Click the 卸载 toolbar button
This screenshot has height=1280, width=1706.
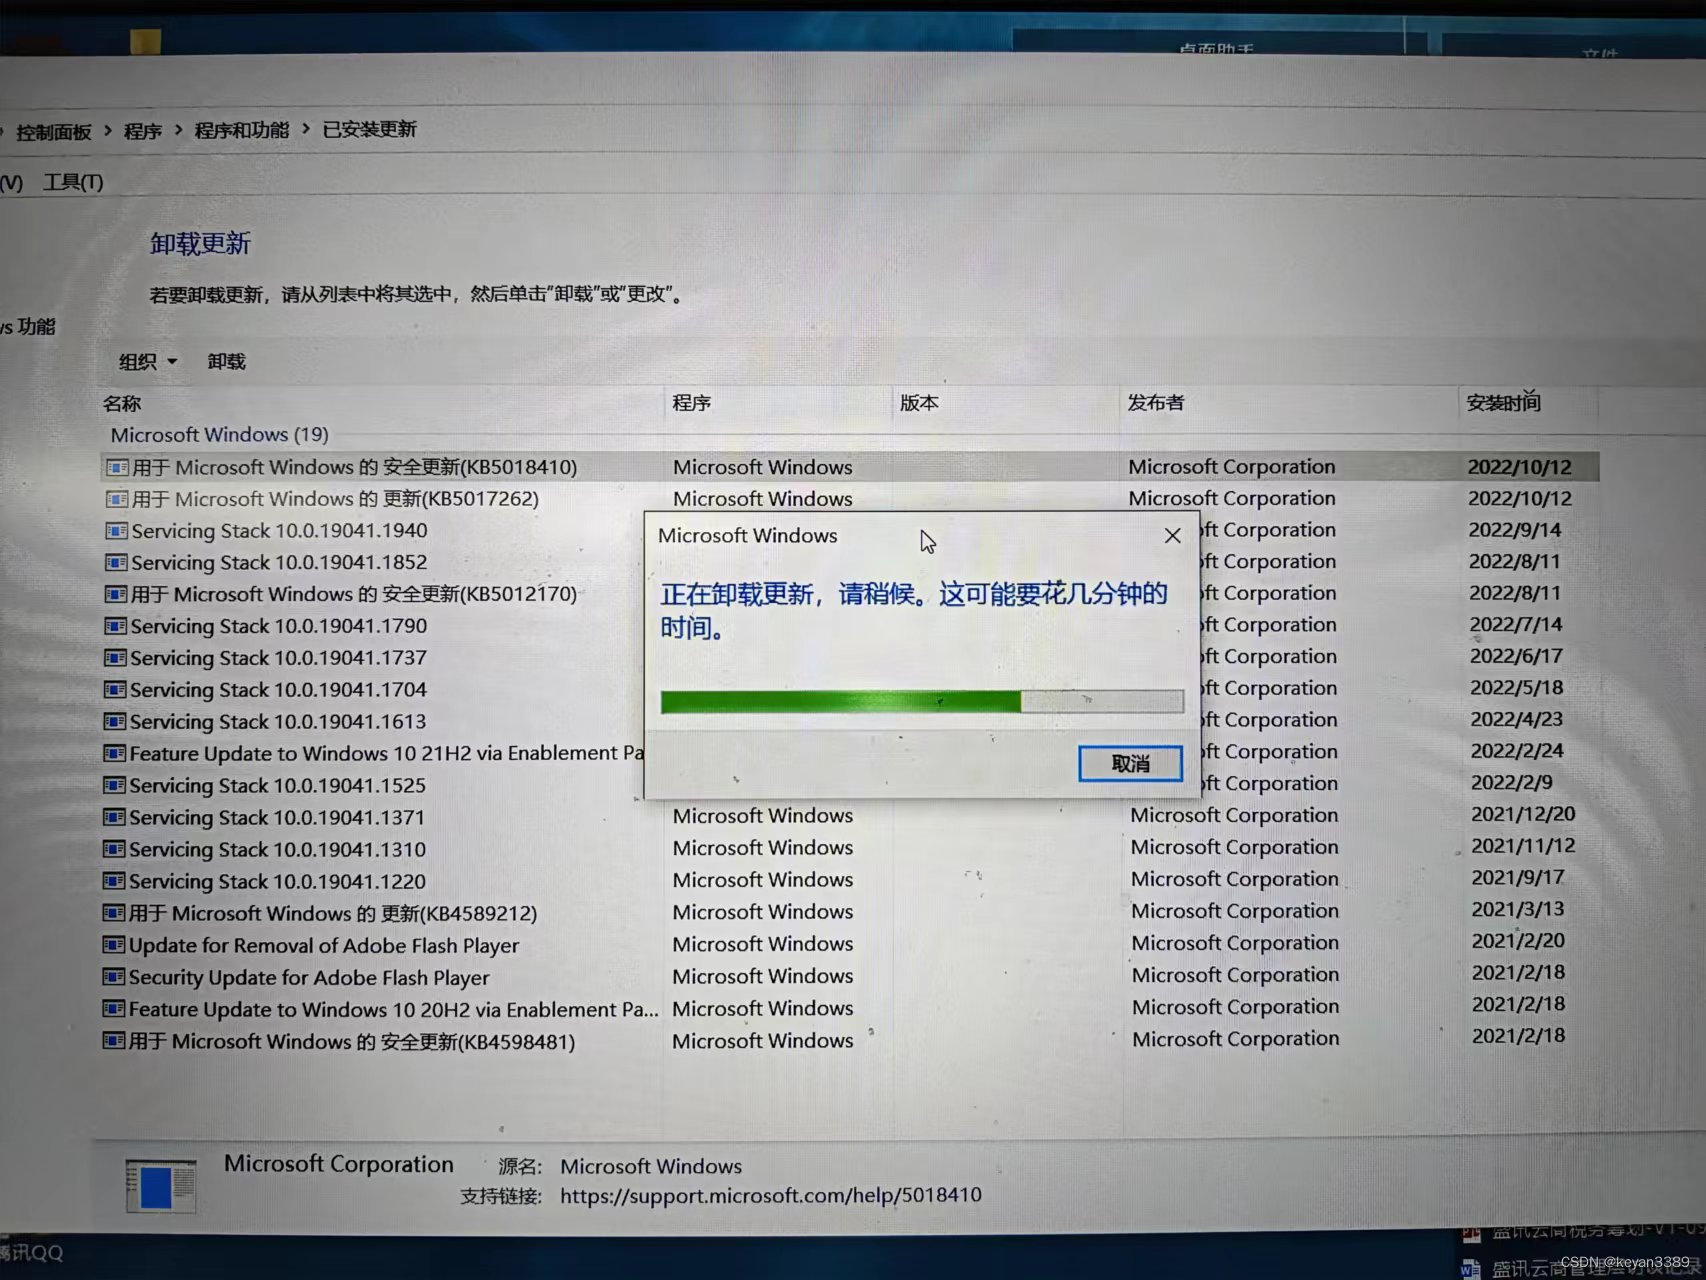click(x=227, y=362)
